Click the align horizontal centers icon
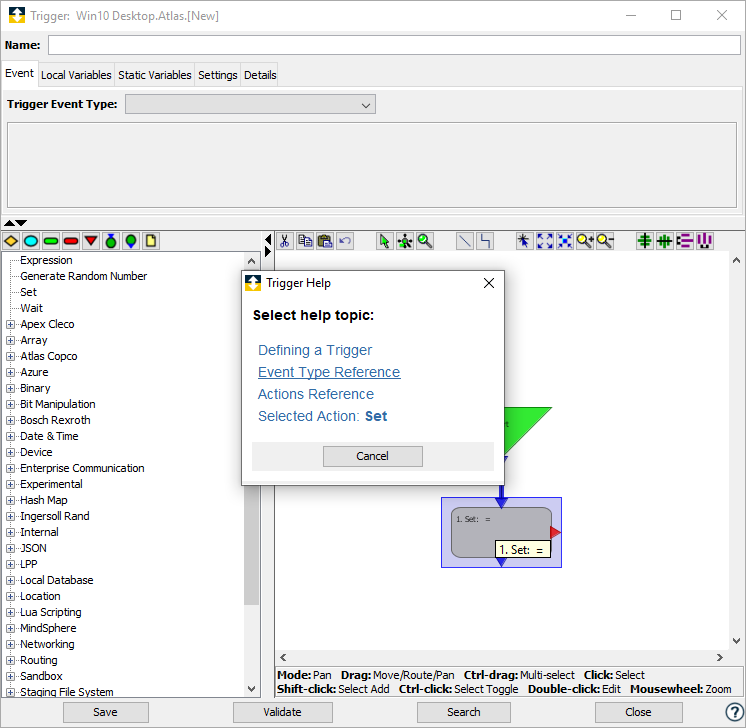Image resolution: width=746 pixels, height=728 pixels. pos(665,241)
